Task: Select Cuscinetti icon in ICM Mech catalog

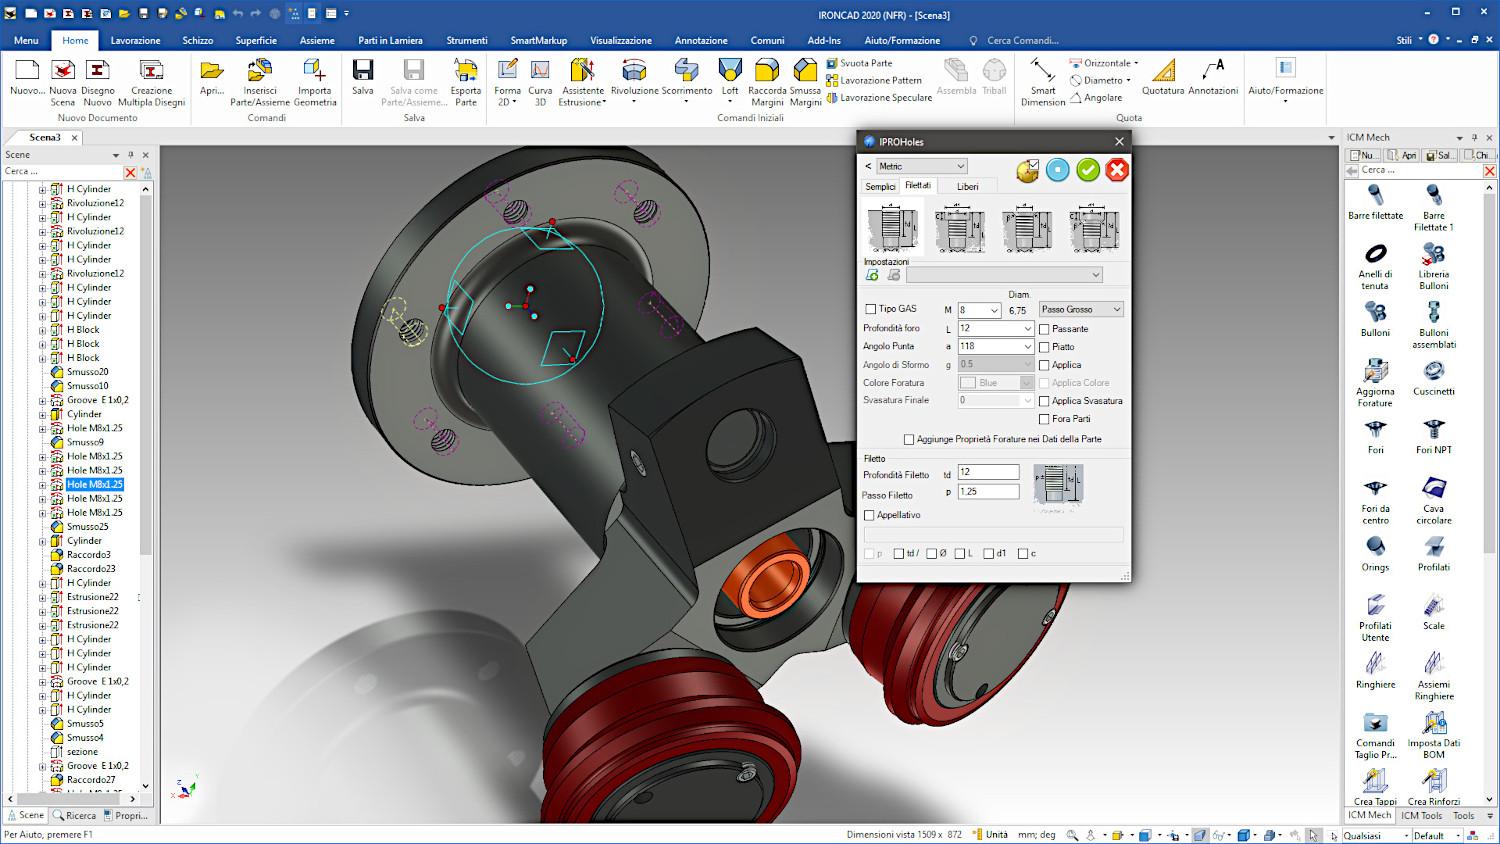Action: [1433, 372]
